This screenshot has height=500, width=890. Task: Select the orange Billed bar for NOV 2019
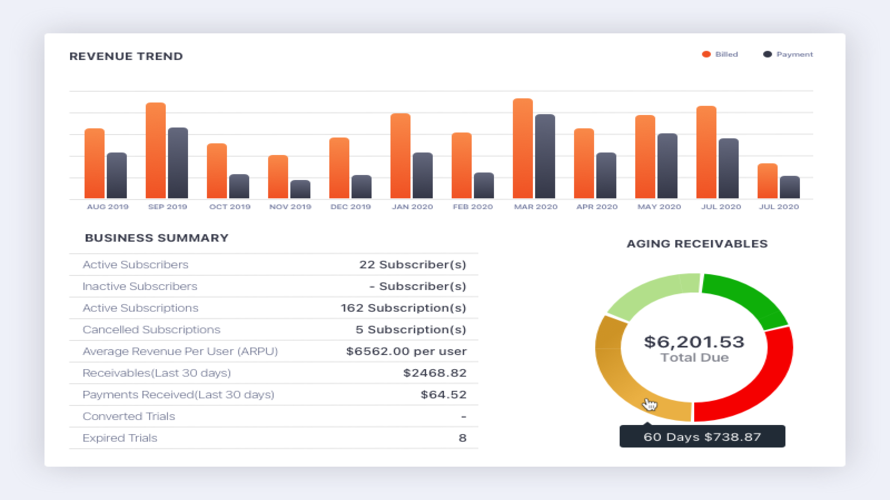[277, 176]
